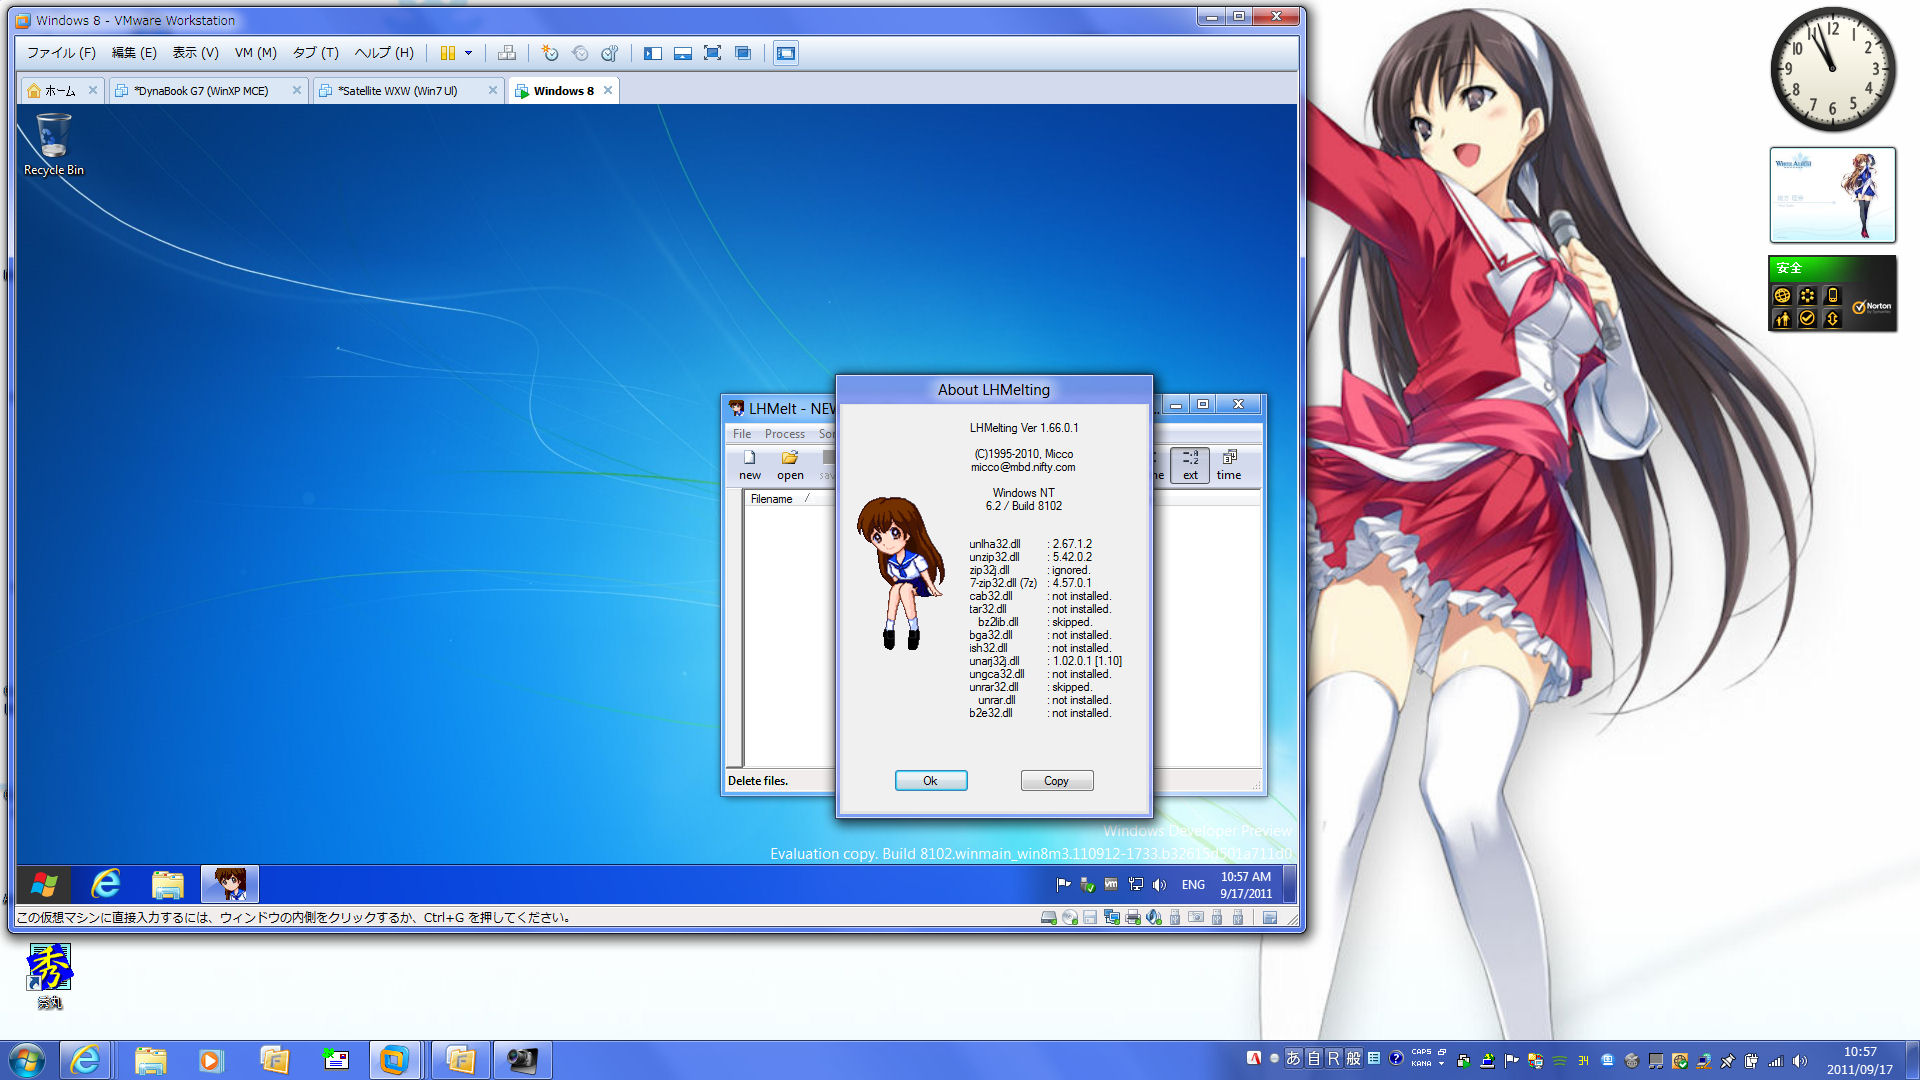Click the Send Ctrl+Alt+Del network icon
1920x1080 pixels.
click(x=507, y=53)
